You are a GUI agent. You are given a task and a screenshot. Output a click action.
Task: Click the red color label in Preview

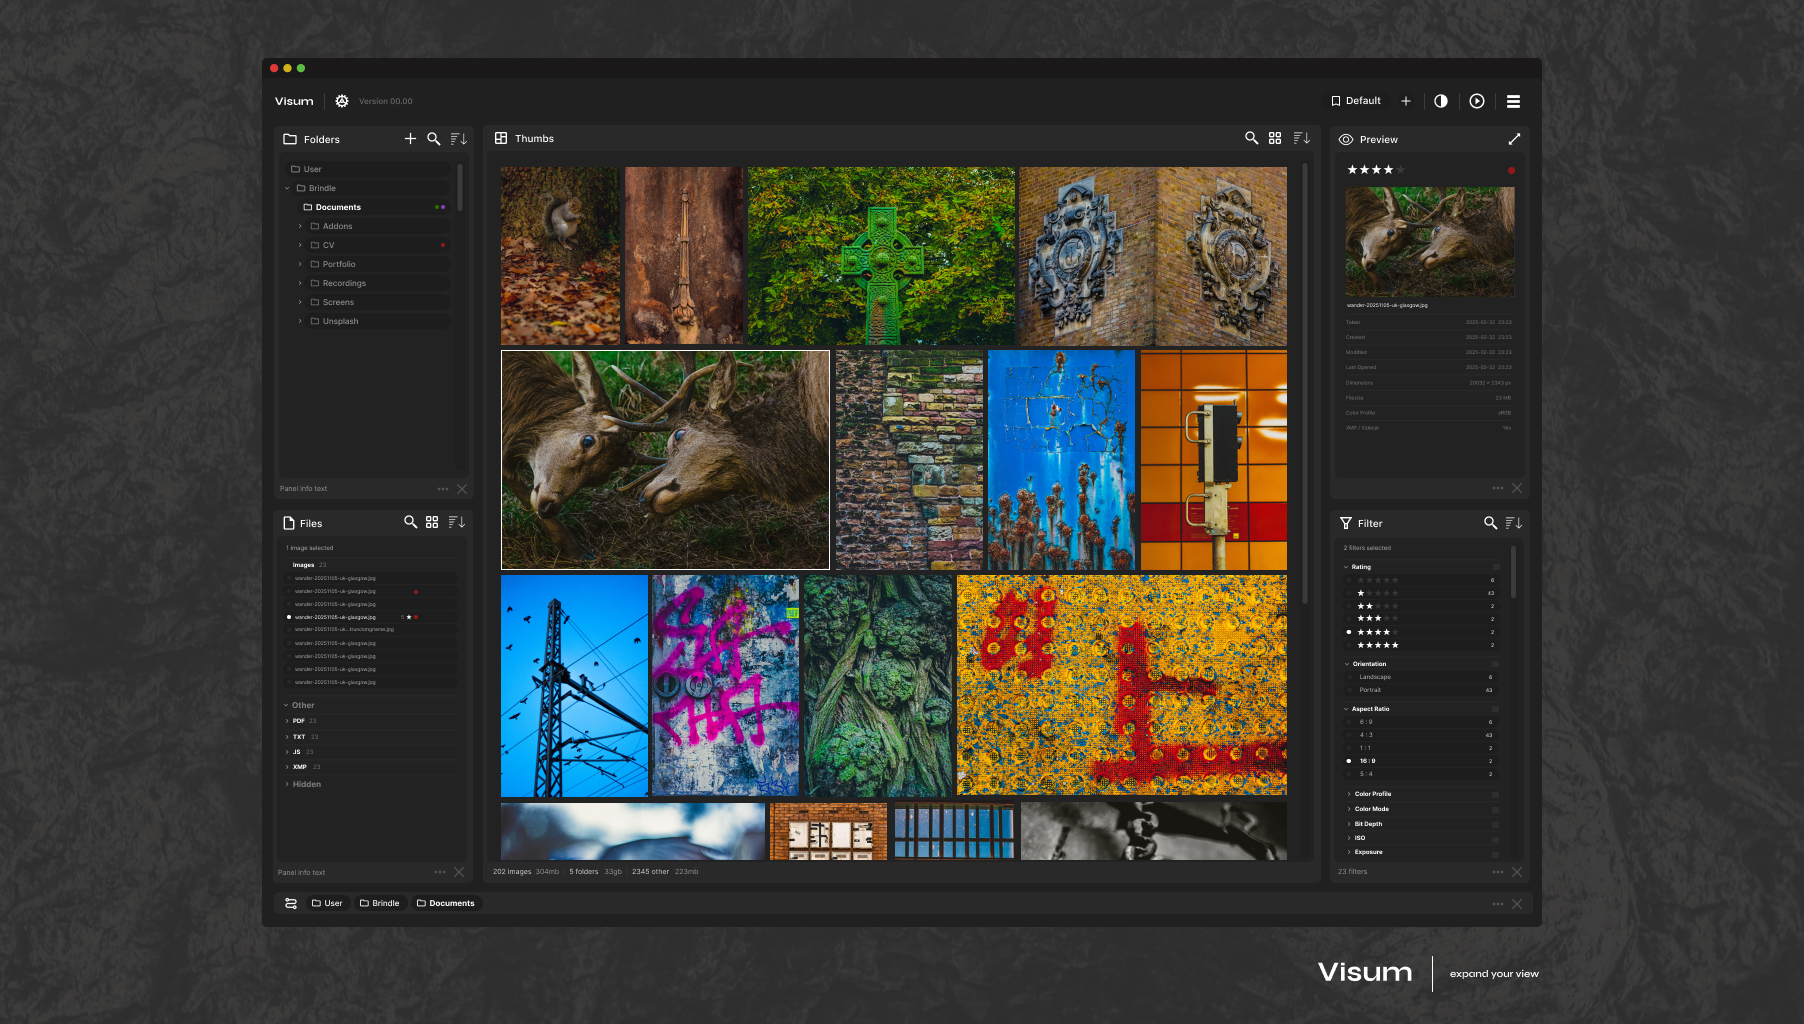click(1511, 170)
